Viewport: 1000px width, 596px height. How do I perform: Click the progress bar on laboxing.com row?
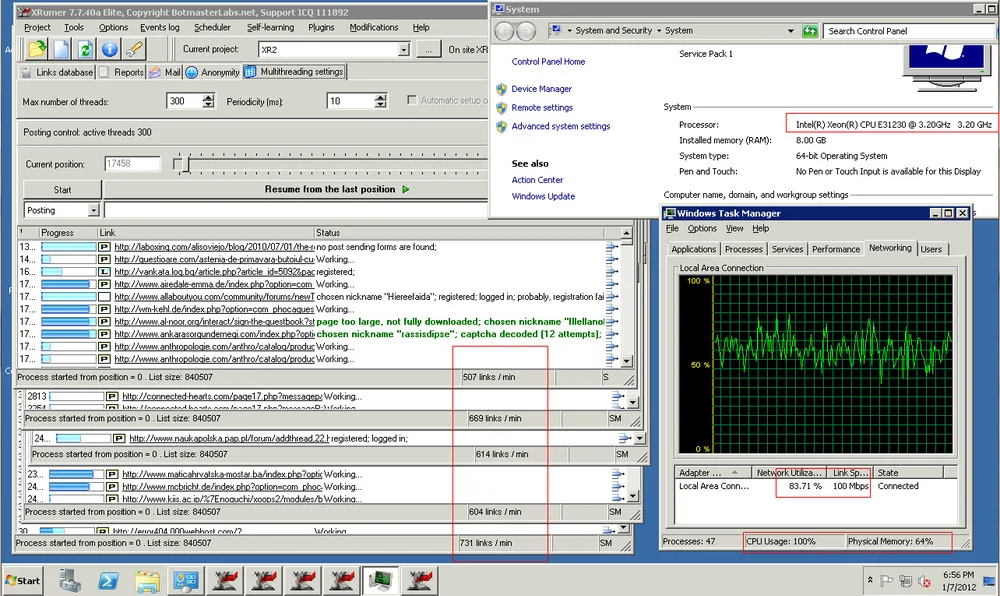coord(68,247)
